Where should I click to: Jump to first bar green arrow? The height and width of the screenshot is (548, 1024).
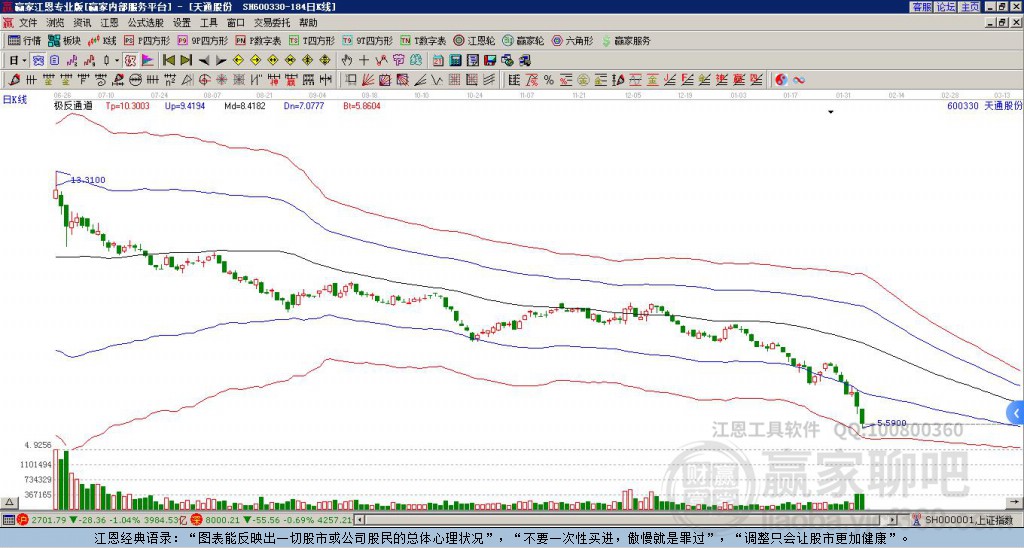(168, 61)
